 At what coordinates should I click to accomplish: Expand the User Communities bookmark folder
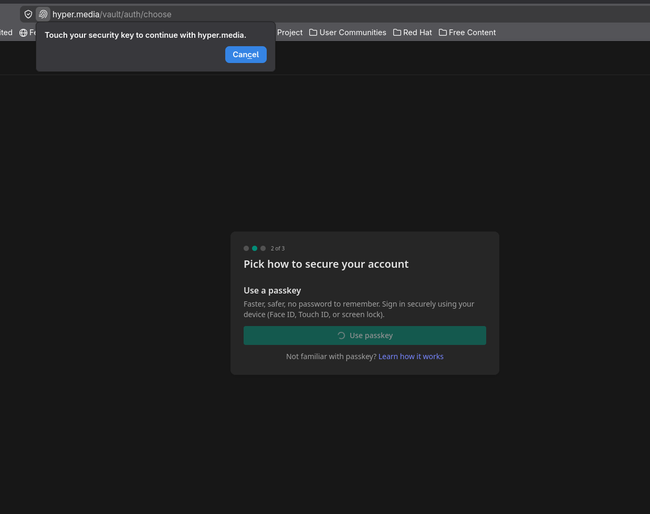(347, 32)
